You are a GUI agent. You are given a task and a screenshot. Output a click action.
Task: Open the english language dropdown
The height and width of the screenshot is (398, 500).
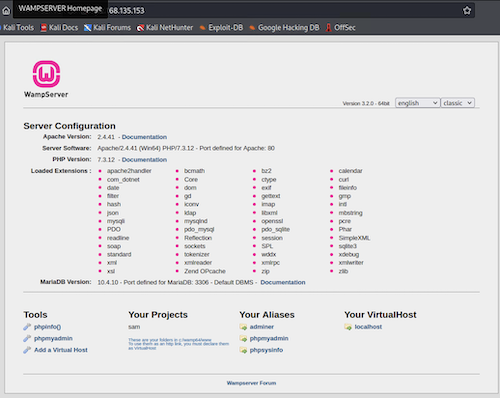coord(417,103)
